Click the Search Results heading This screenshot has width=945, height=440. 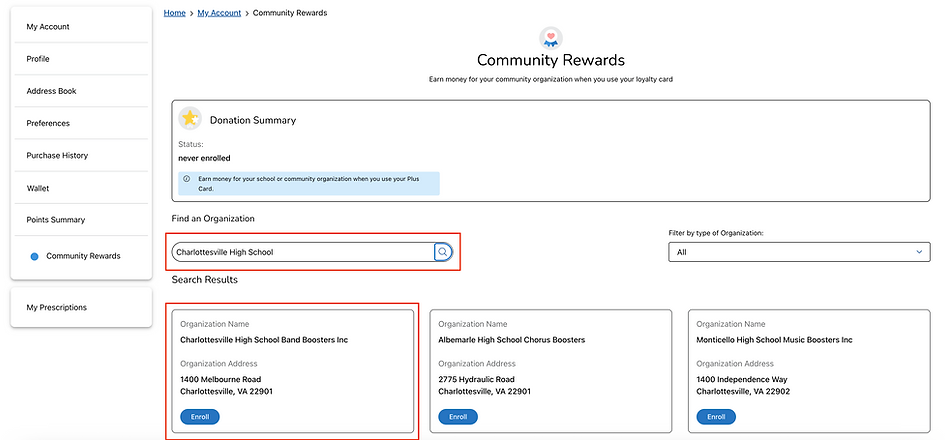point(205,280)
